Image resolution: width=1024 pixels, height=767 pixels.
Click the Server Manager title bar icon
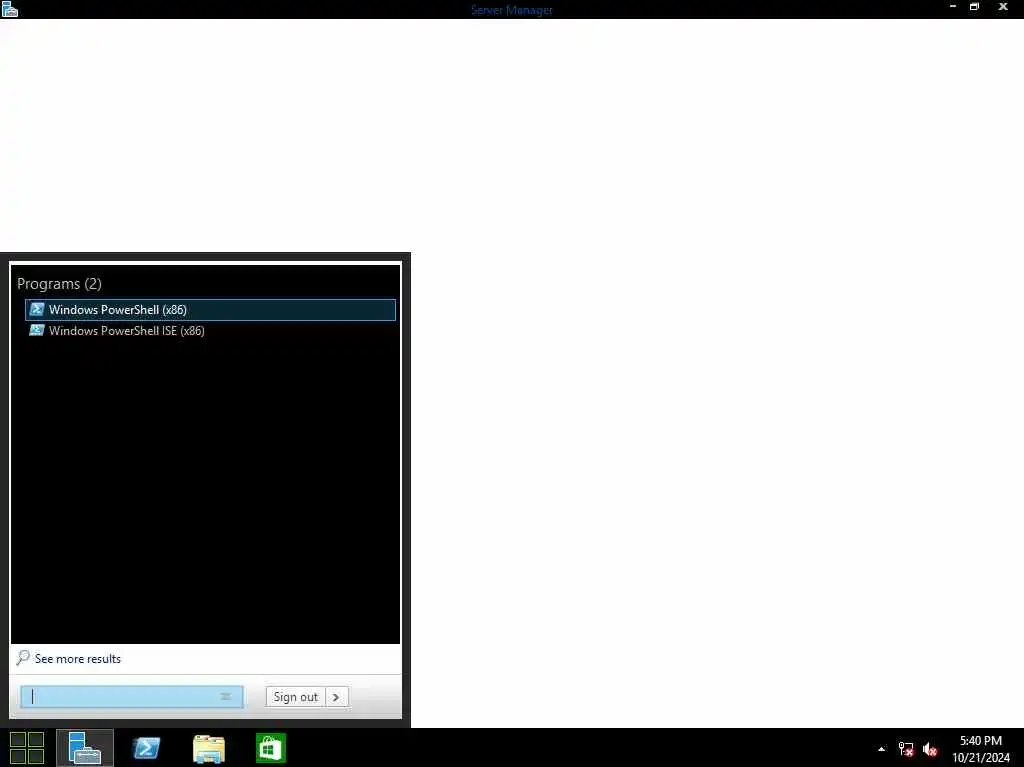pyautogui.click(x=10, y=9)
